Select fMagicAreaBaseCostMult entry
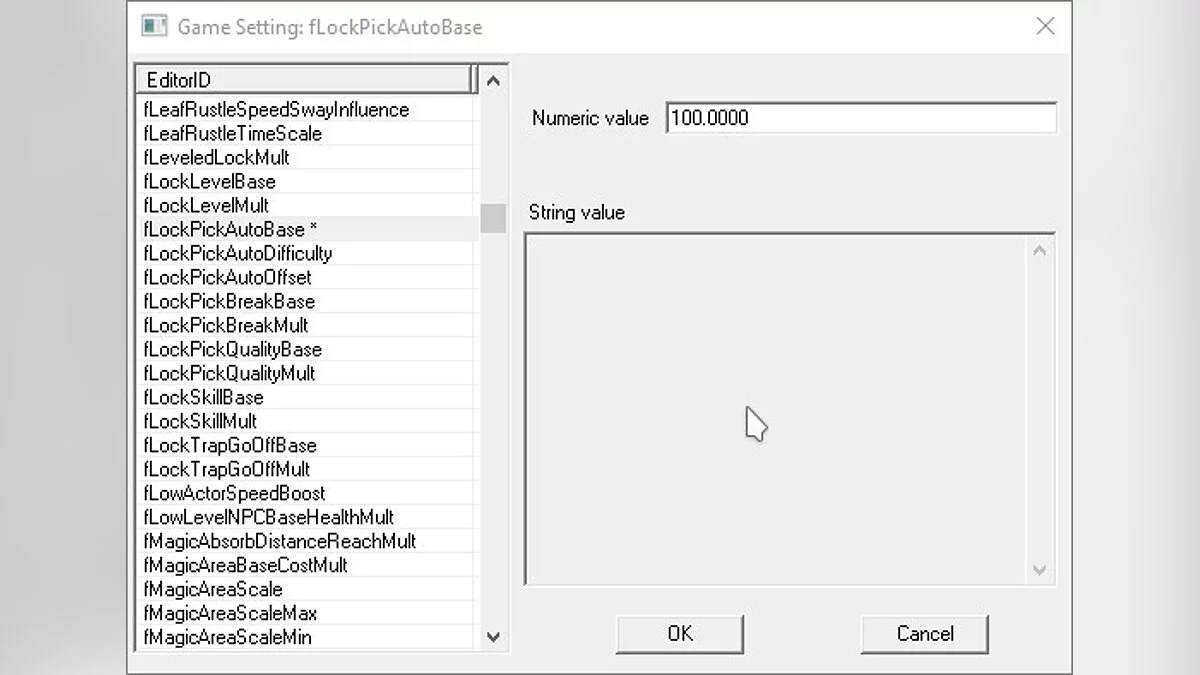The width and height of the screenshot is (1200, 675). (245, 565)
